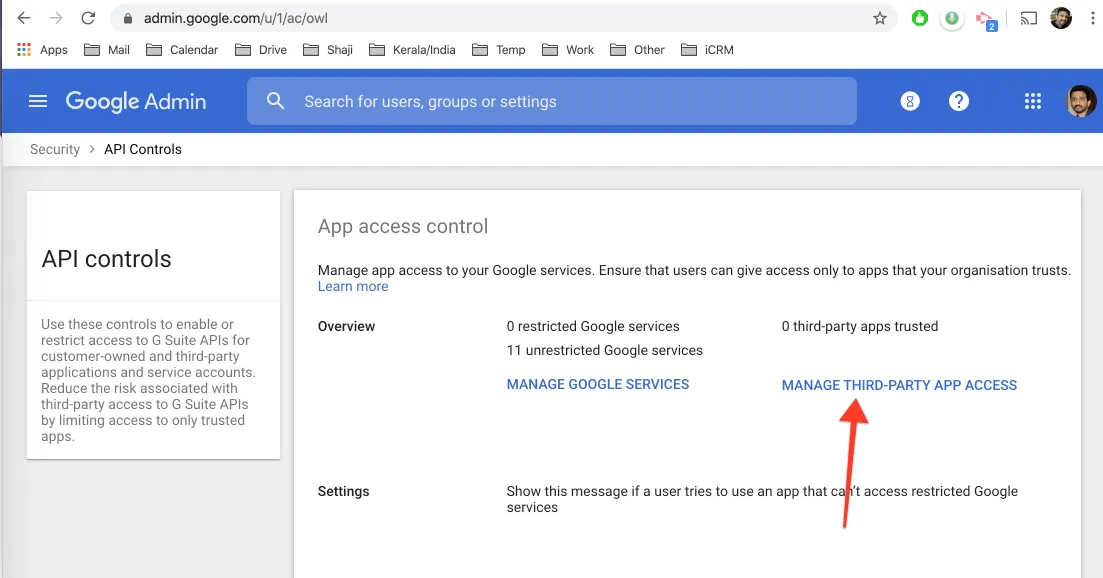Click the API Controls breadcrumb
Image resolution: width=1103 pixels, height=578 pixels.
[143, 149]
